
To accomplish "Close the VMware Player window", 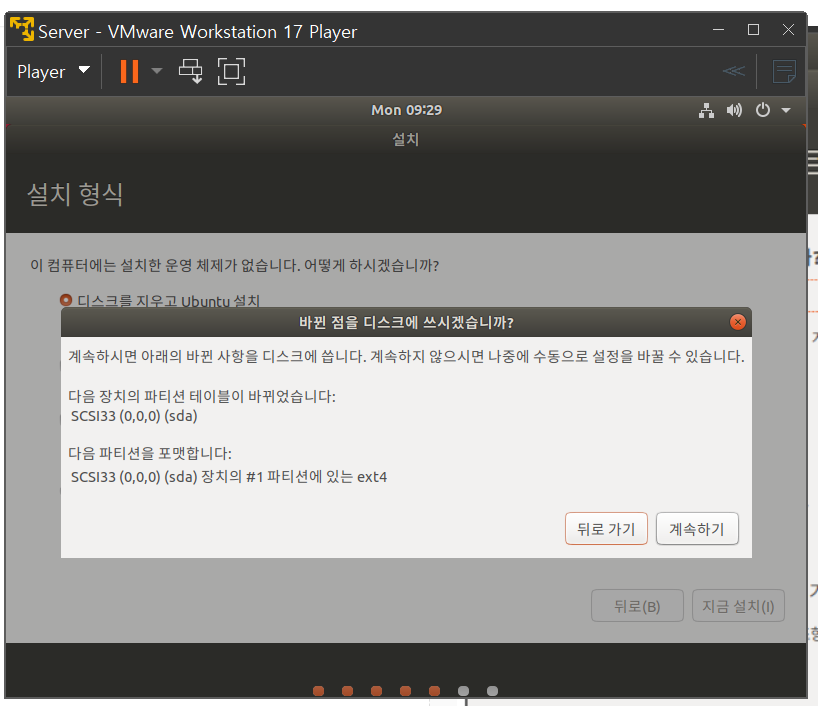I will pyautogui.click(x=788, y=30).
